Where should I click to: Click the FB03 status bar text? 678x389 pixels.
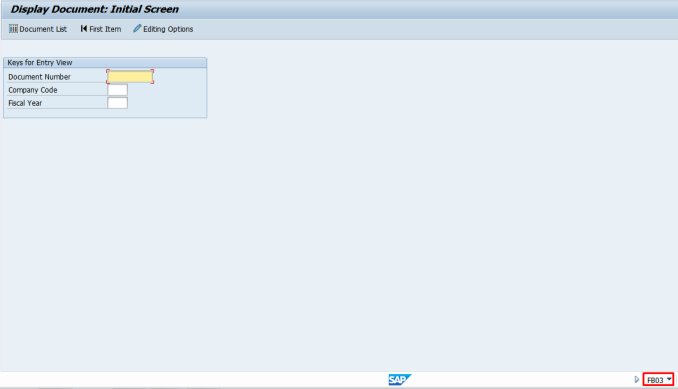(655, 380)
